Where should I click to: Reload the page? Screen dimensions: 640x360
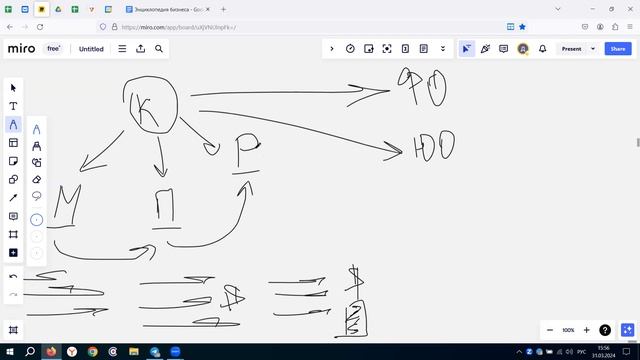tap(40, 27)
